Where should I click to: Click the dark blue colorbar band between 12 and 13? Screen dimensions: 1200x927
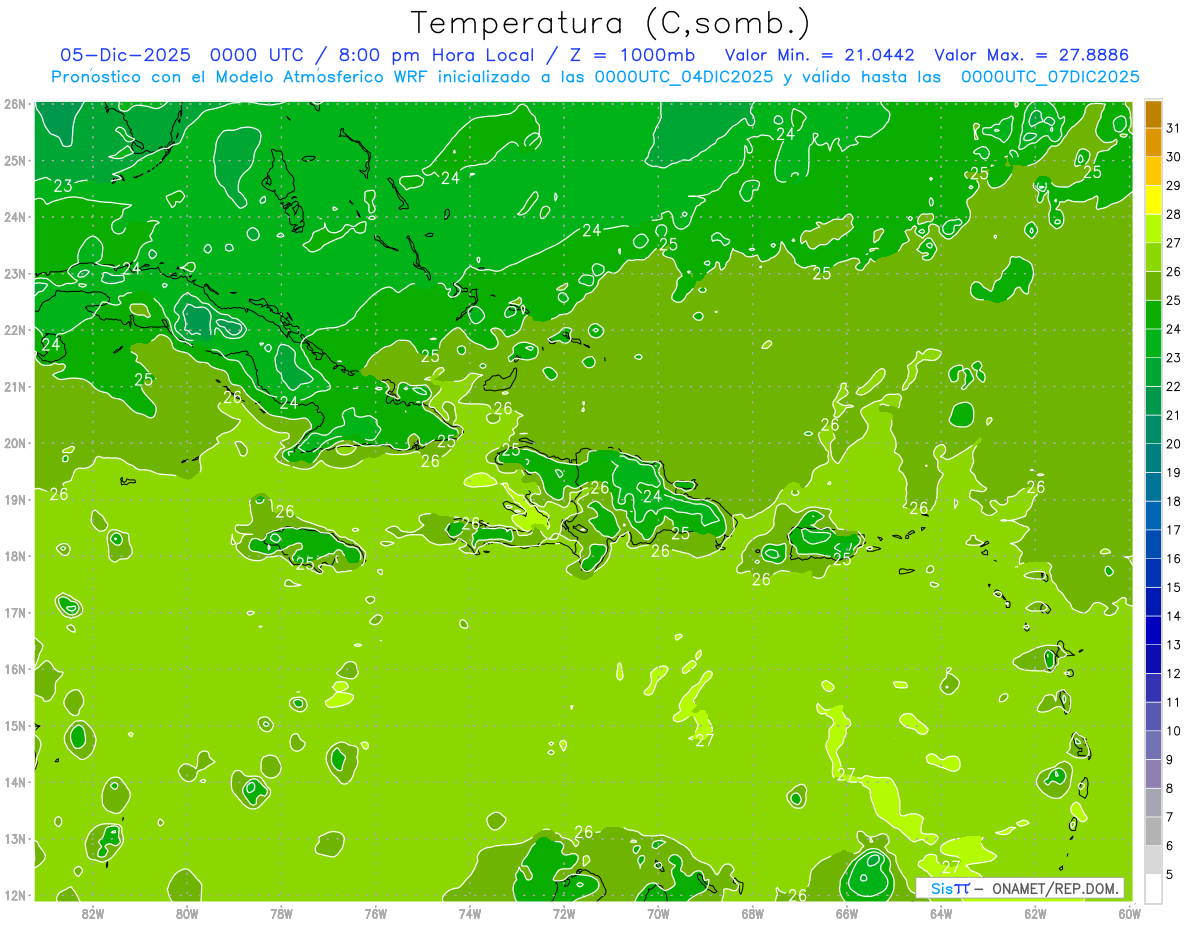(x=1153, y=659)
